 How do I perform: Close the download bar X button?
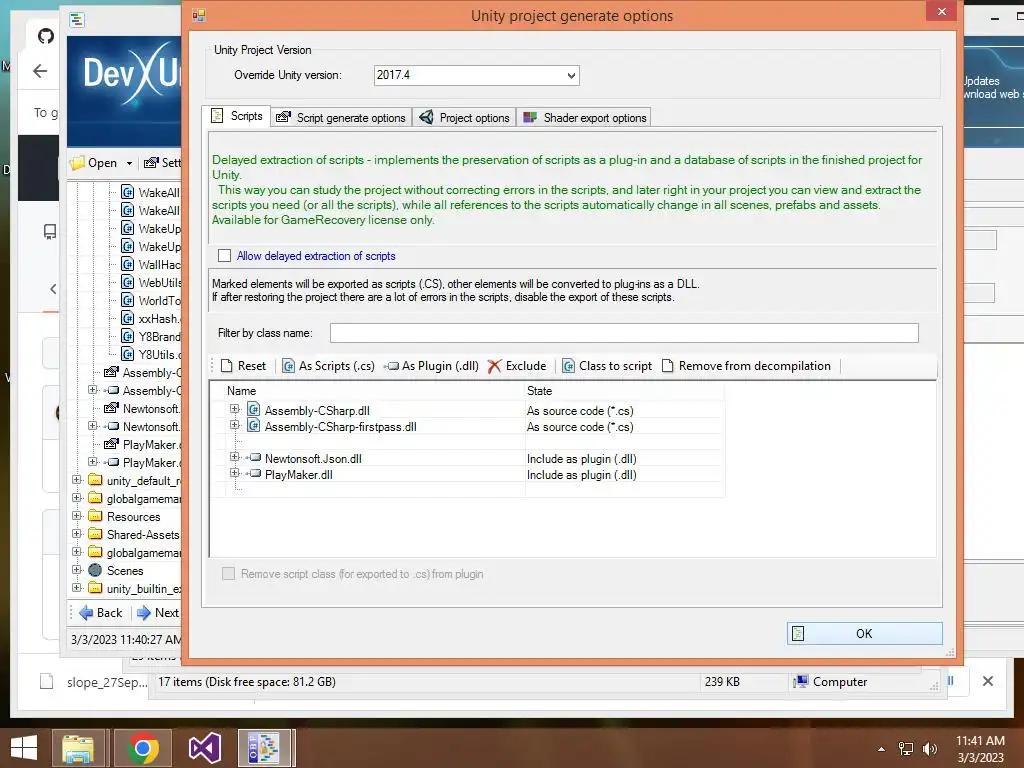[x=987, y=681]
